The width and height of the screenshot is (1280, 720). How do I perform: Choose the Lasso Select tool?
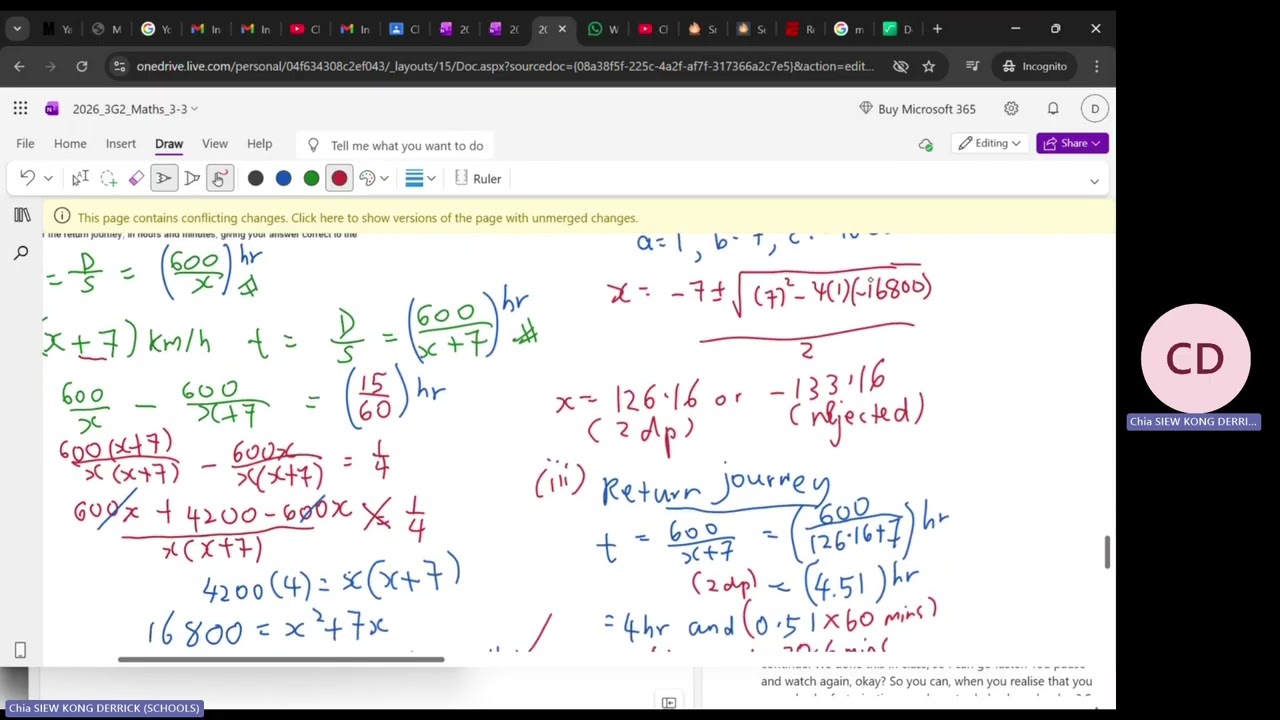(108, 179)
